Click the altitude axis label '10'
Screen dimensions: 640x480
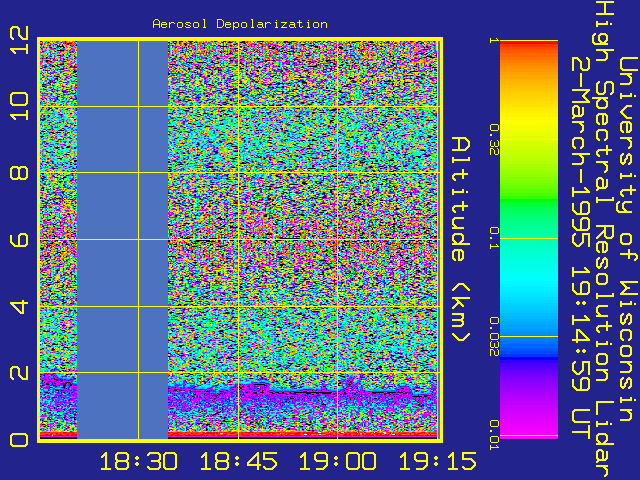point(20,106)
